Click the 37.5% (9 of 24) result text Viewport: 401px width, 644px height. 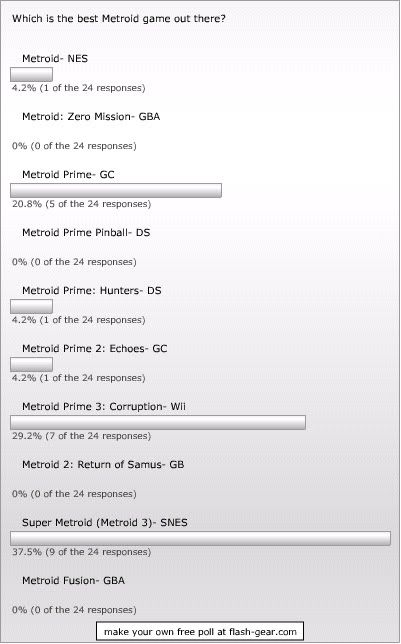point(81,552)
